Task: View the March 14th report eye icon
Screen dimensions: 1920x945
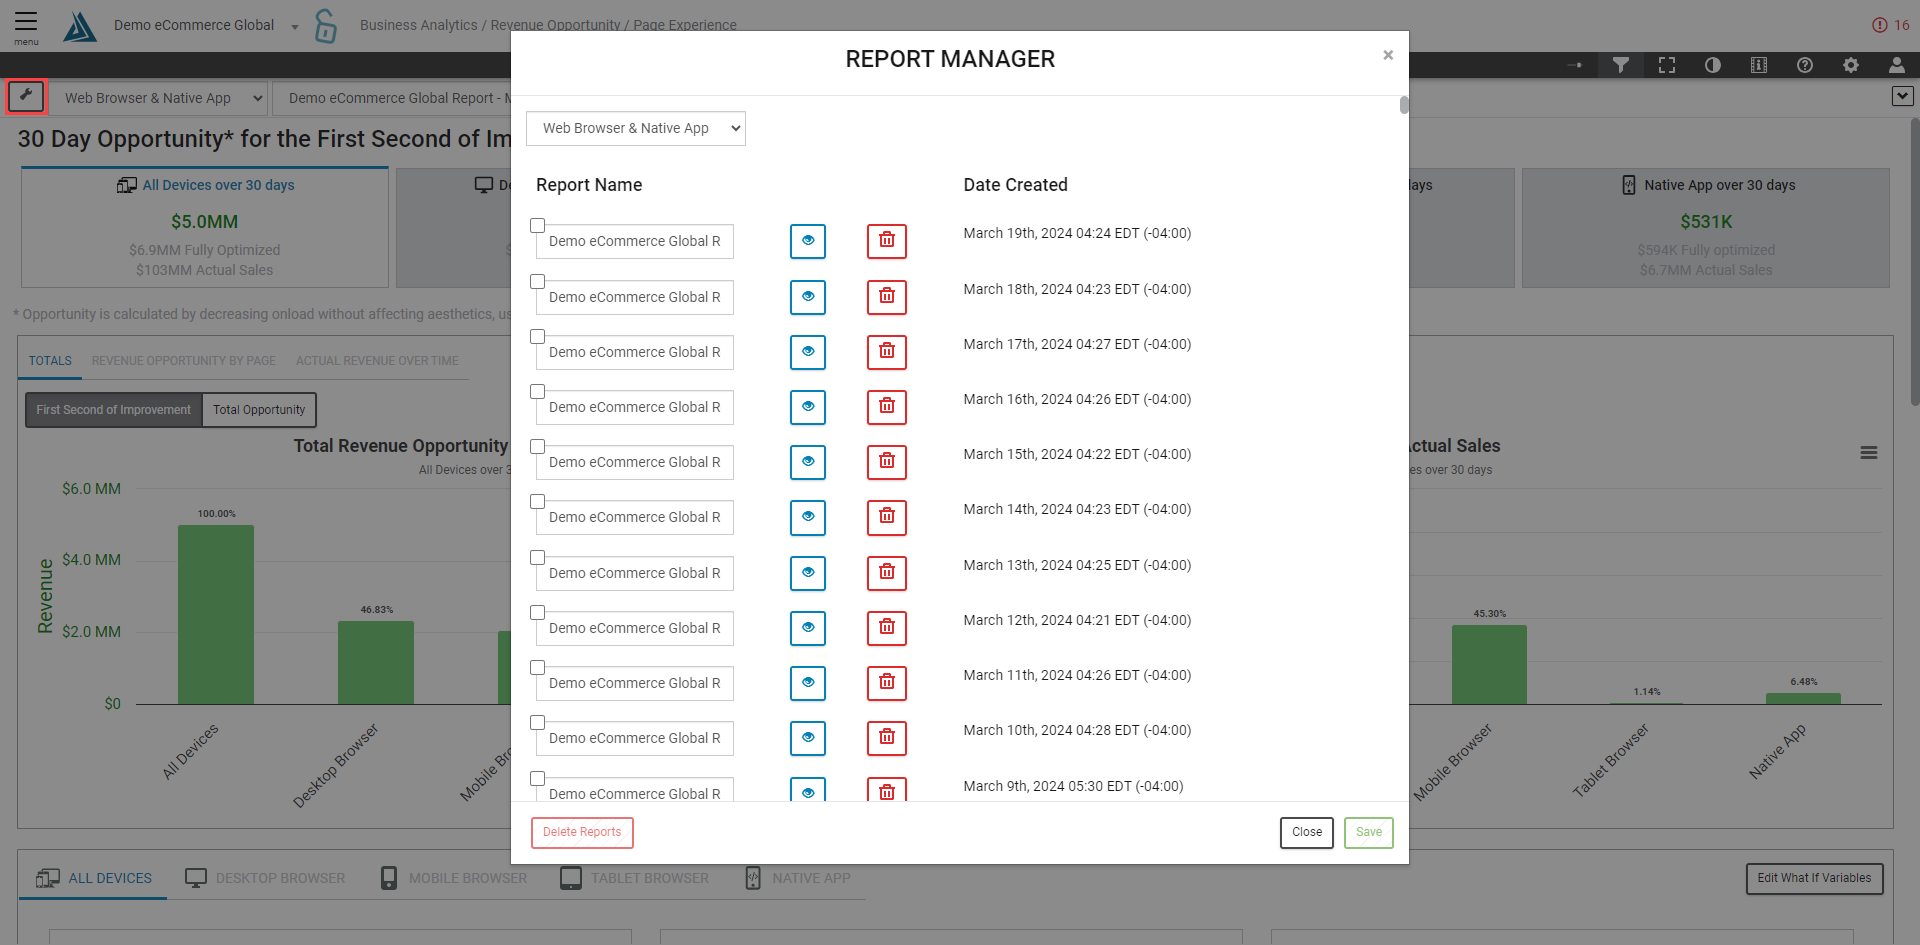Action: 808,517
